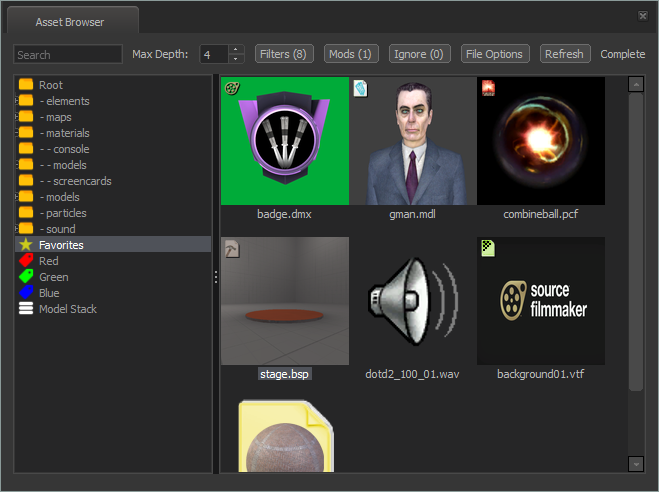Image resolution: width=659 pixels, height=492 pixels.
Task: Click the elements folder icon
Action: (26, 101)
